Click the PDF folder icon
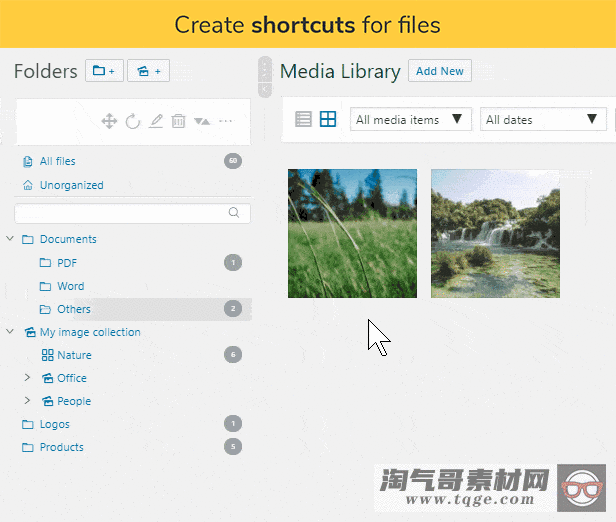 point(46,262)
